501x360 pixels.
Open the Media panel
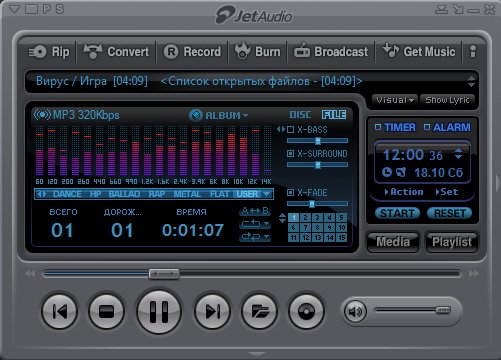pos(393,242)
